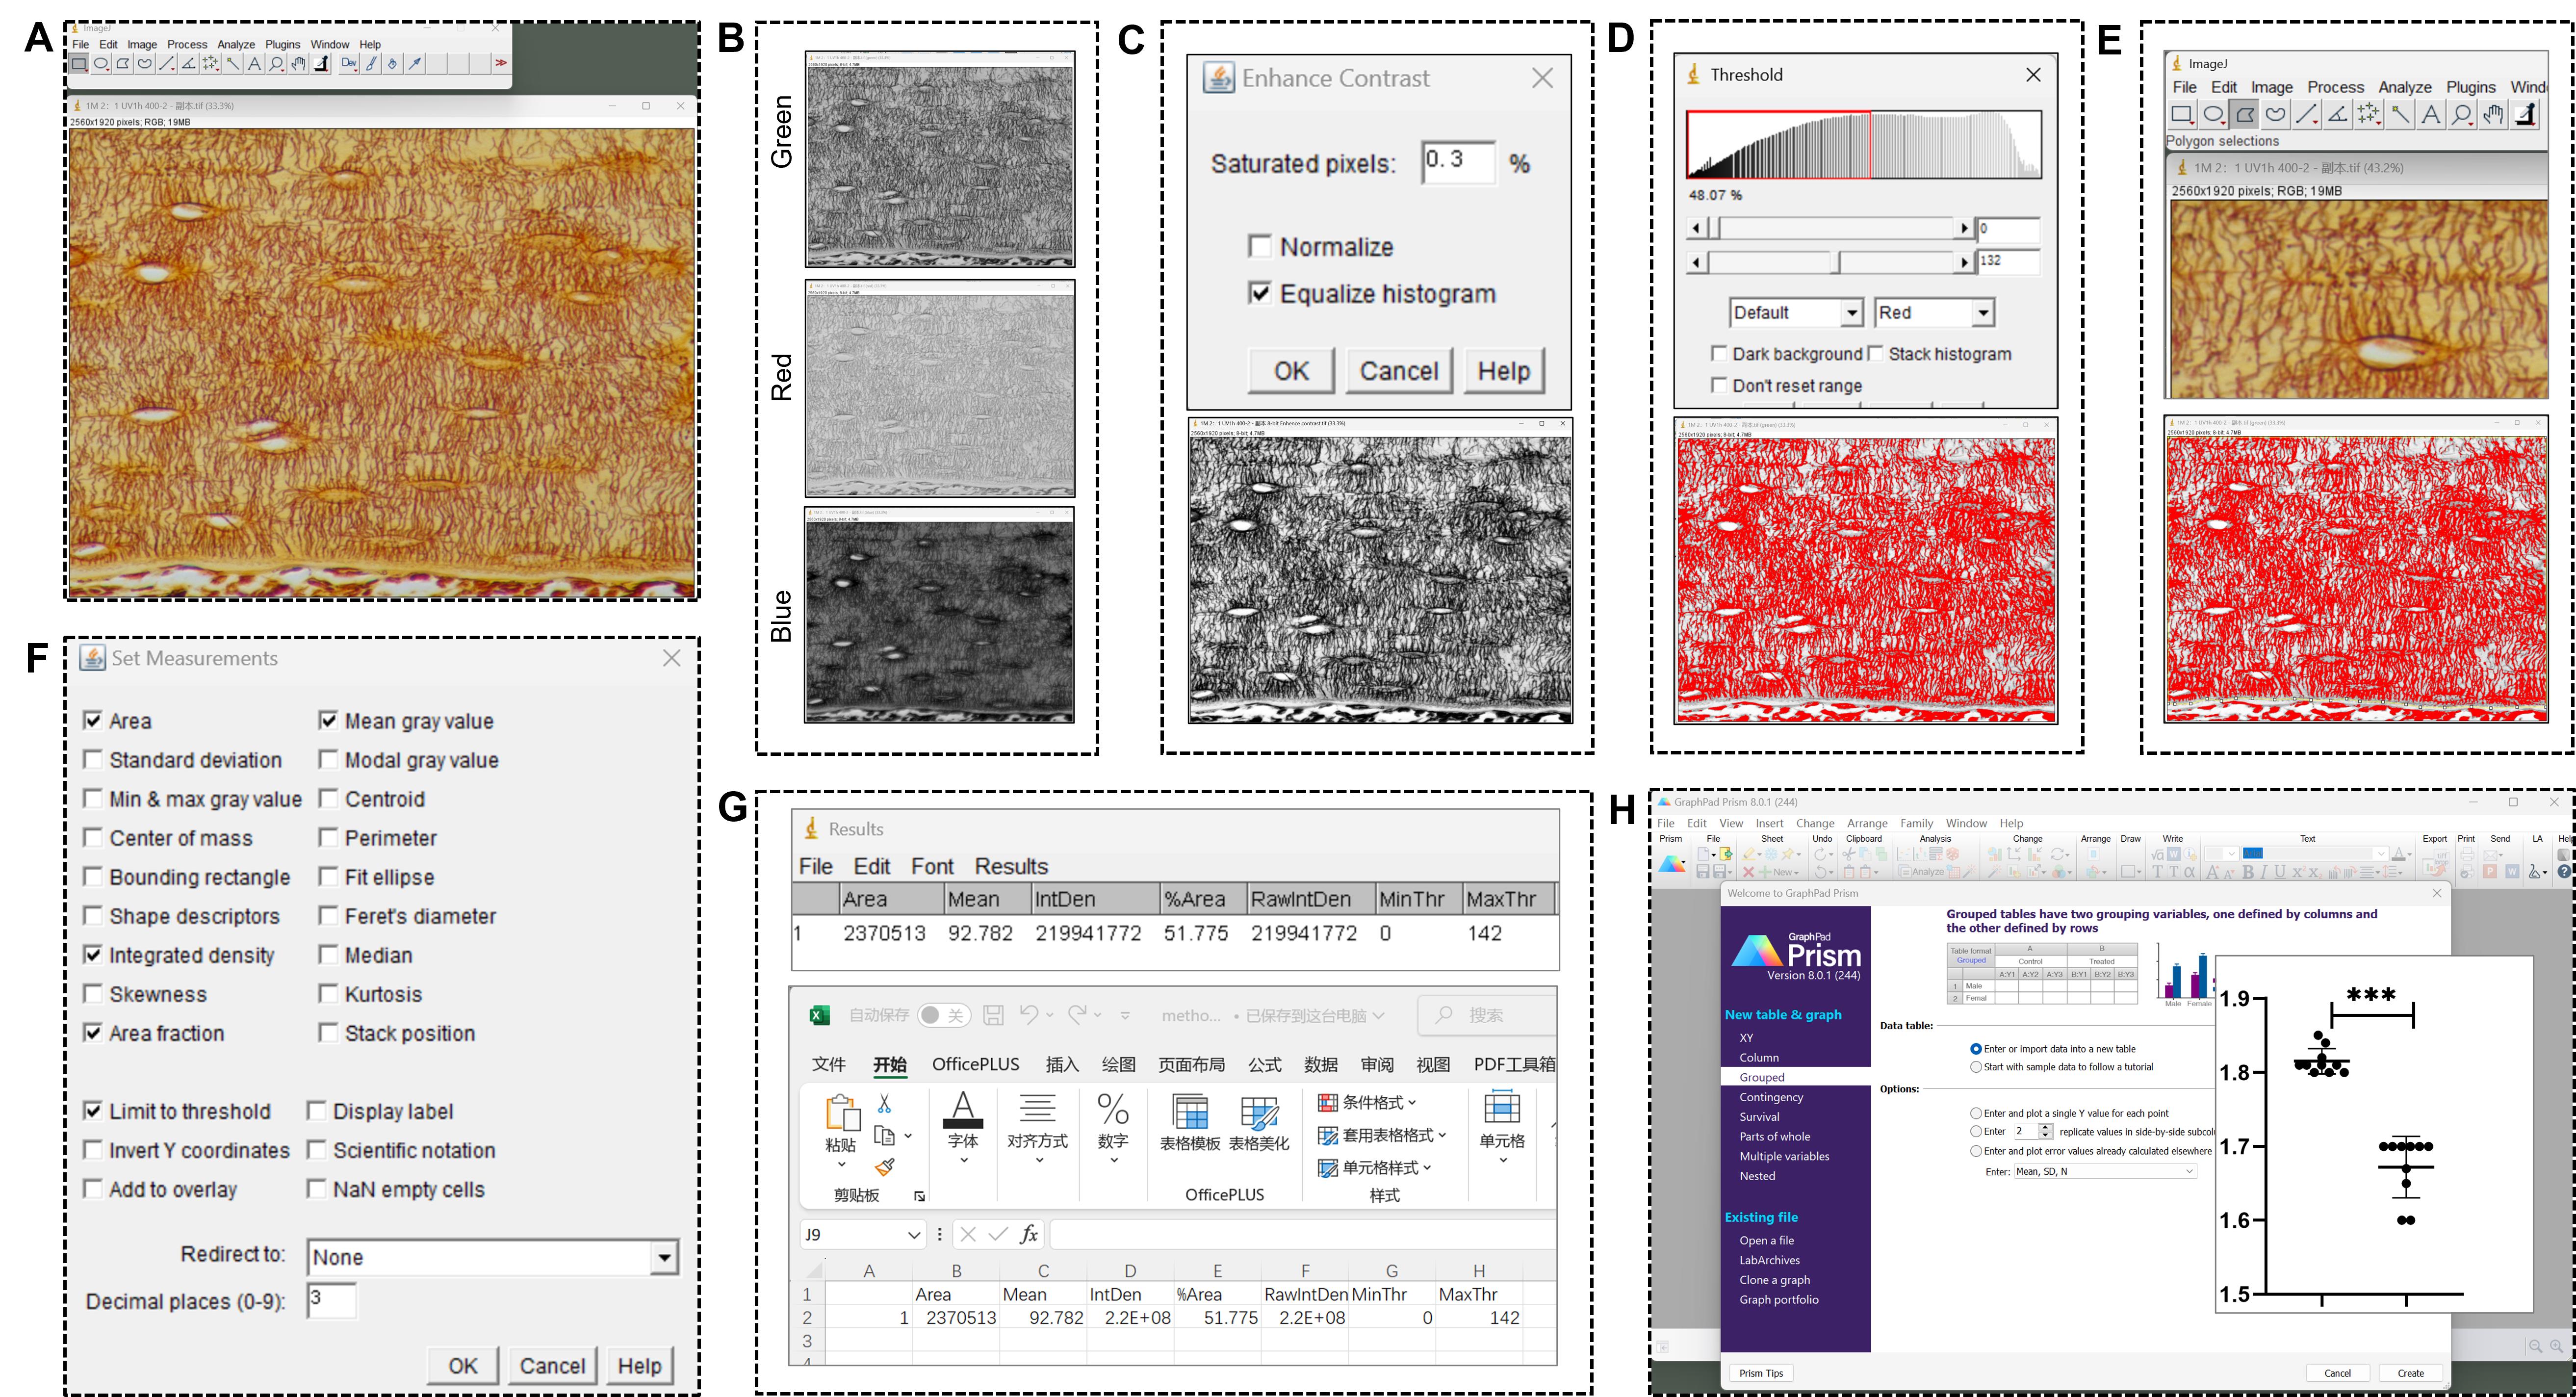Open the Redirect to None dropdown
Viewport: 2576px width, 1397px height.
point(493,1257)
